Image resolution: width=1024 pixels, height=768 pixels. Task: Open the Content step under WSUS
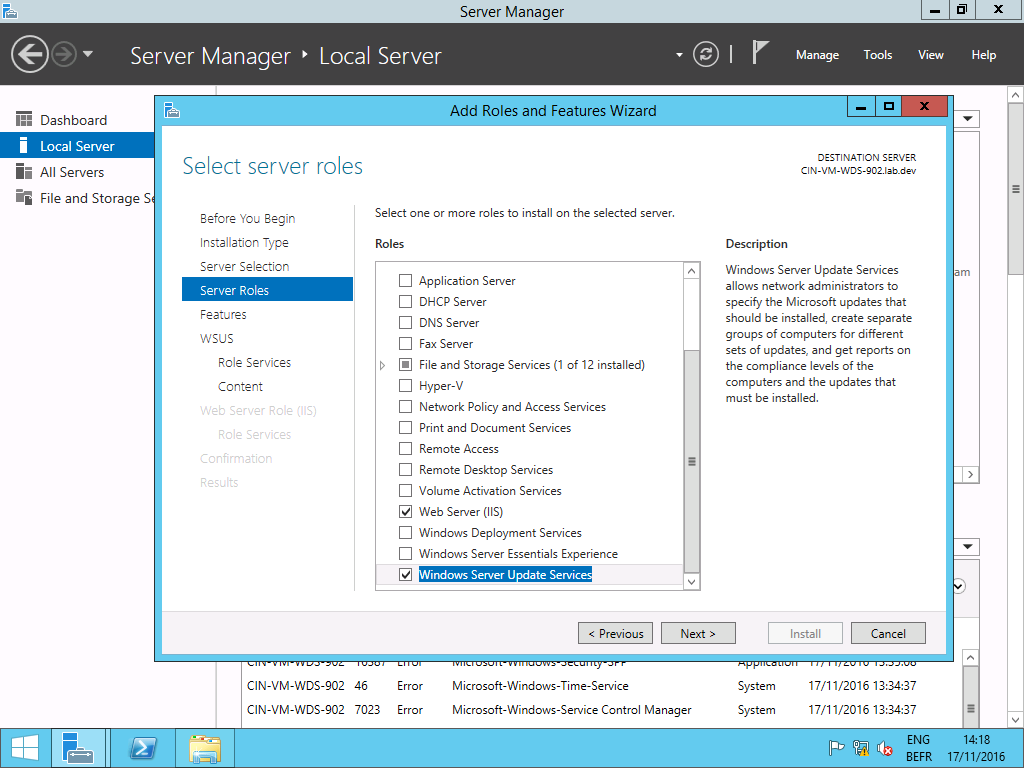[x=240, y=387]
